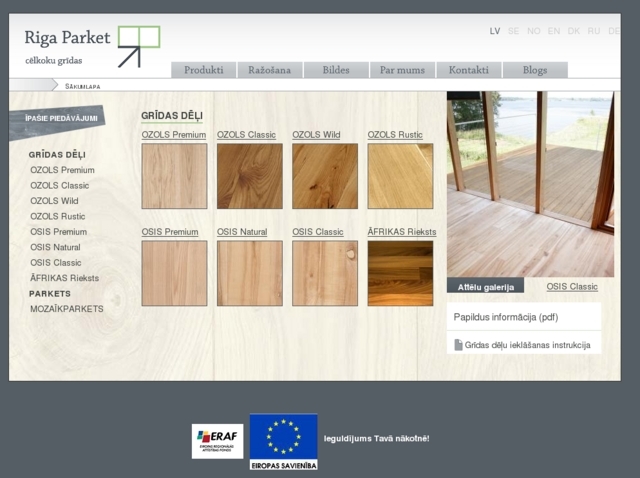Click the Riga Parket logo
This screenshot has width=640, height=478.
(x=91, y=46)
